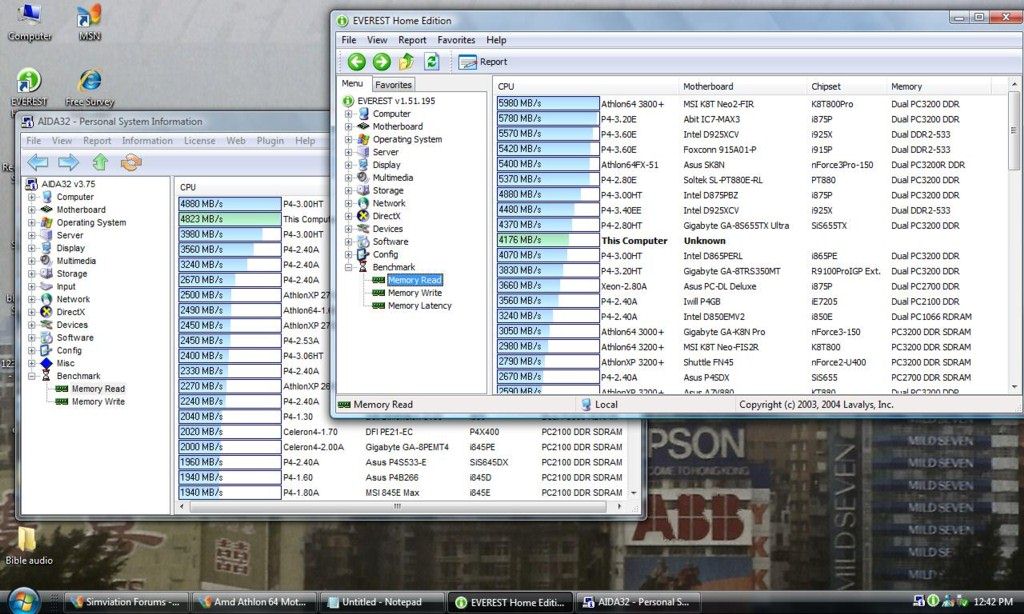Expand the Motherboard node in EVEREST tree
The height and width of the screenshot is (614, 1024).
click(349, 127)
